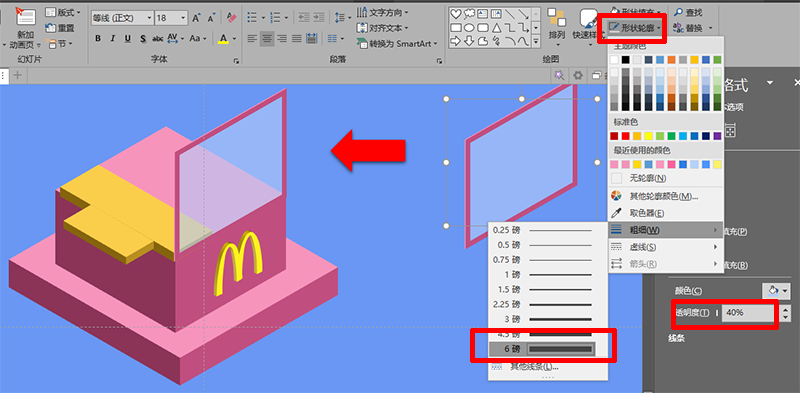This screenshot has height=393, width=800.
Task: Select the curve shape in gallery
Action: [523, 41]
